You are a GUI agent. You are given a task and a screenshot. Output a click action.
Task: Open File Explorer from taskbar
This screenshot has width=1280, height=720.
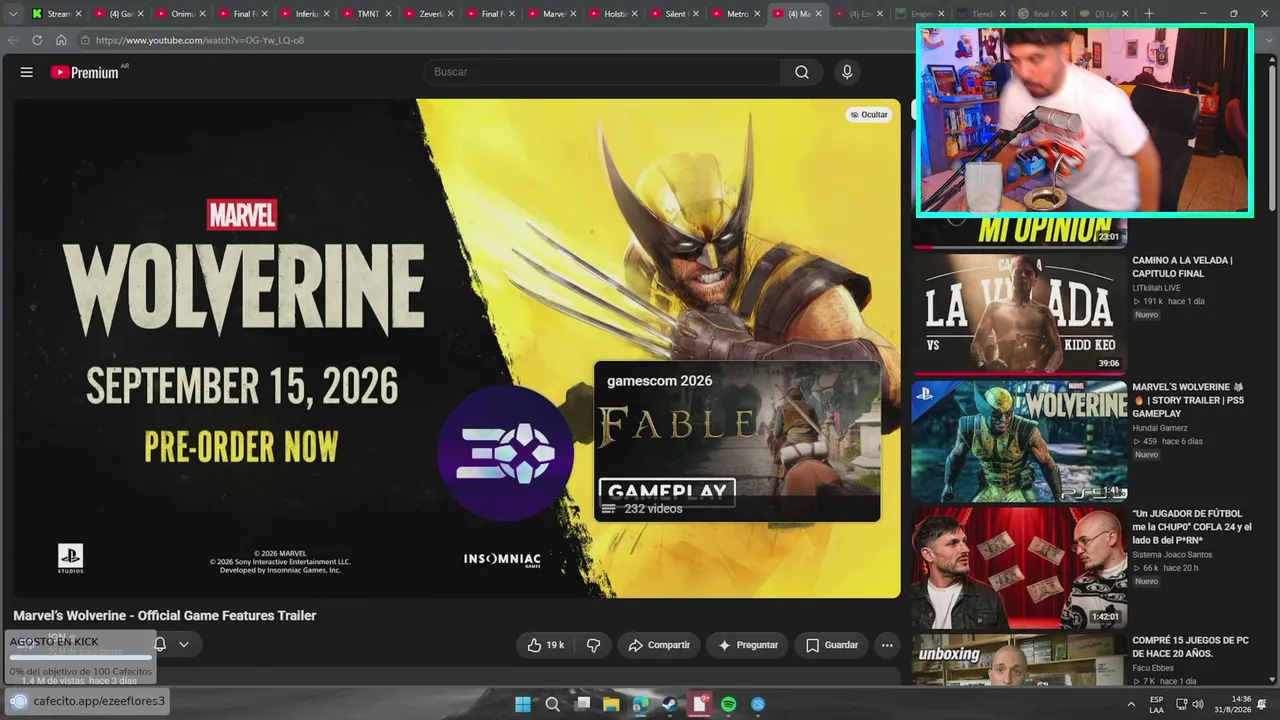click(611, 704)
